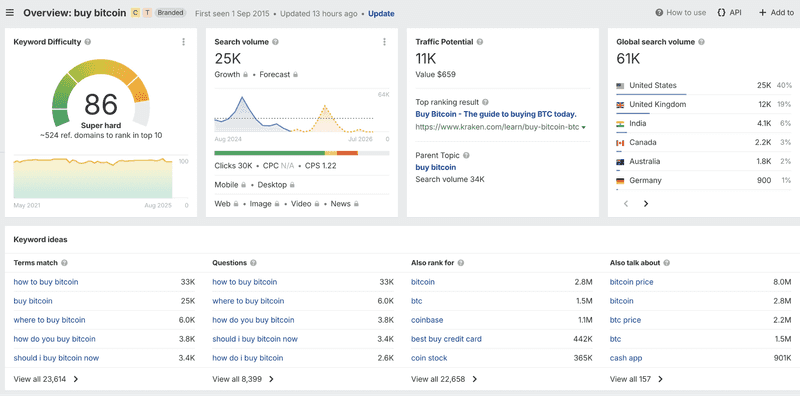Click the Also talk about help icon
800x396 pixels.
point(667,263)
